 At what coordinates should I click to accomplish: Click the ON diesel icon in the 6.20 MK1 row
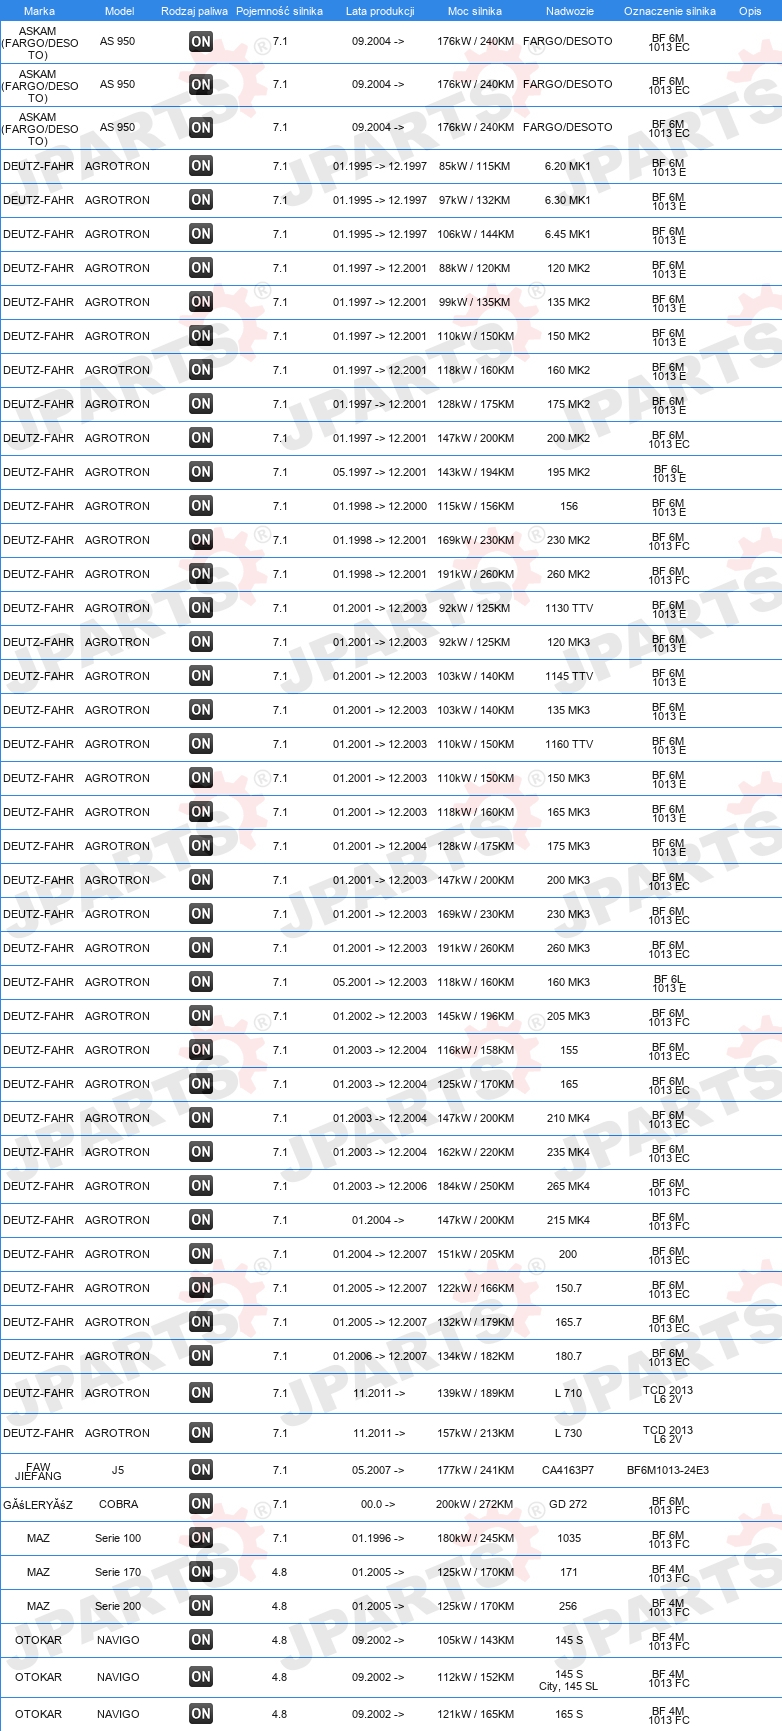click(201, 166)
